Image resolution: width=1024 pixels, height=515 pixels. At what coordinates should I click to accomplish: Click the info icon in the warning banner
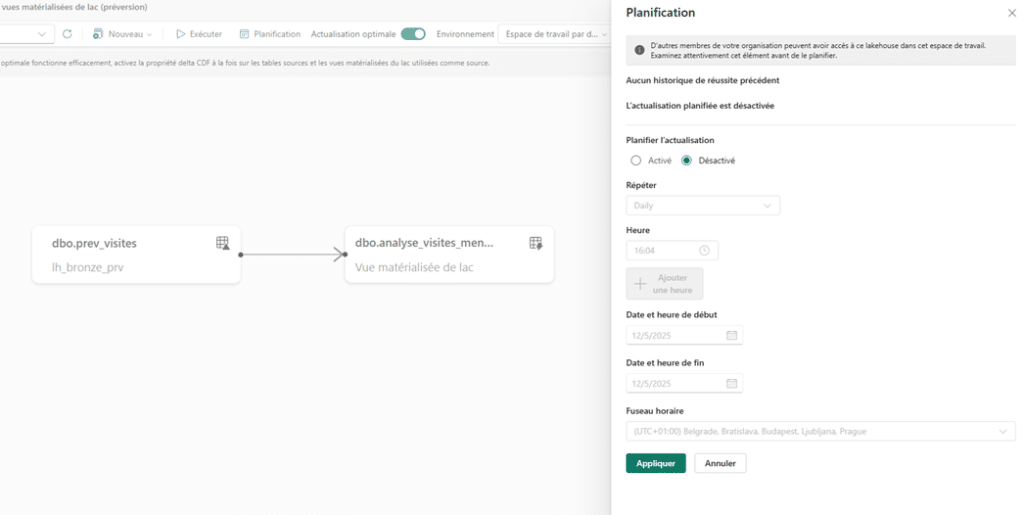point(639,50)
